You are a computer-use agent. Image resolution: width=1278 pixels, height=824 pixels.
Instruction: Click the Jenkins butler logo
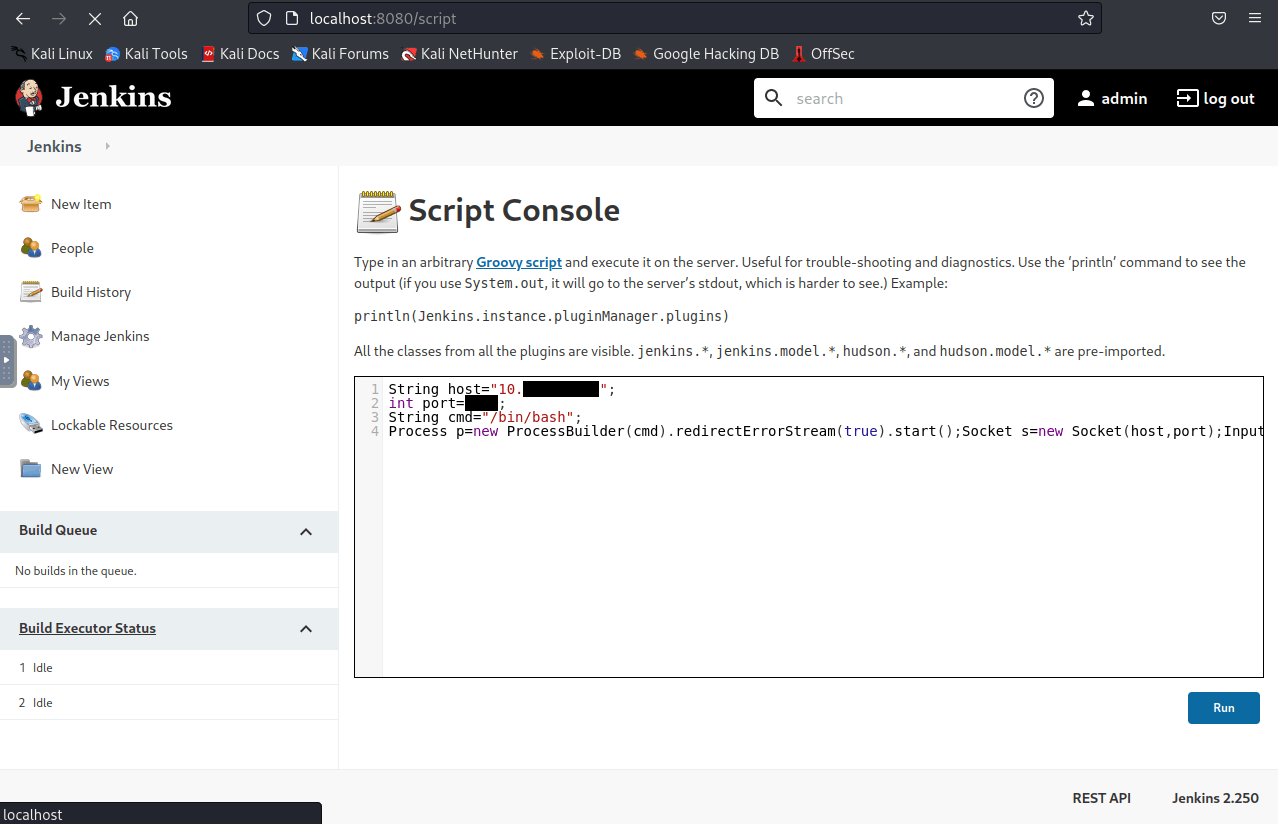(29, 98)
